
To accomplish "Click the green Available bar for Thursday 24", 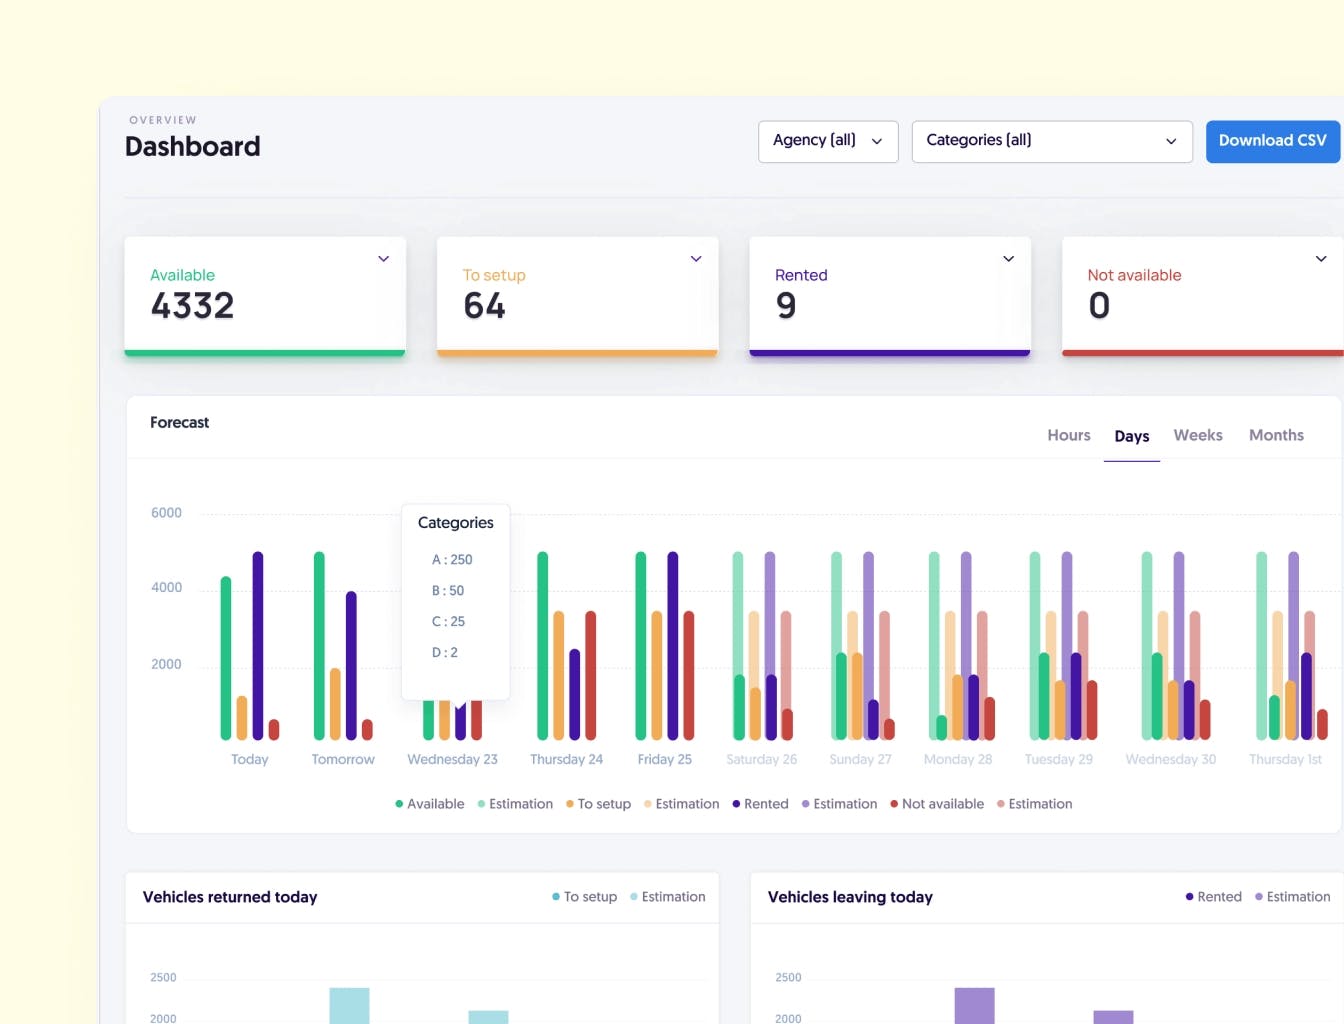I will 543,646.
